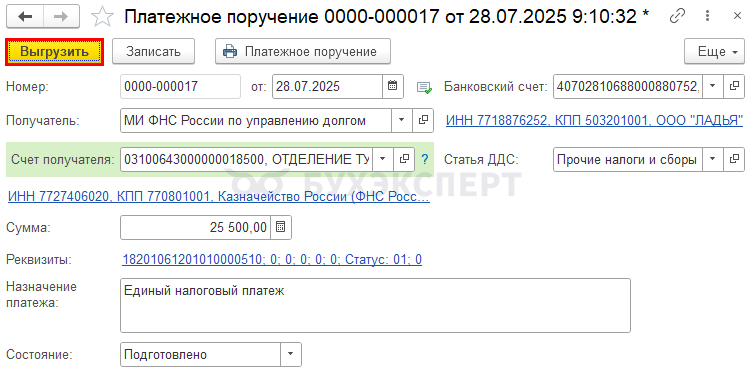Add document to favorites star
The width and height of the screenshot is (746, 370).
tap(102, 16)
